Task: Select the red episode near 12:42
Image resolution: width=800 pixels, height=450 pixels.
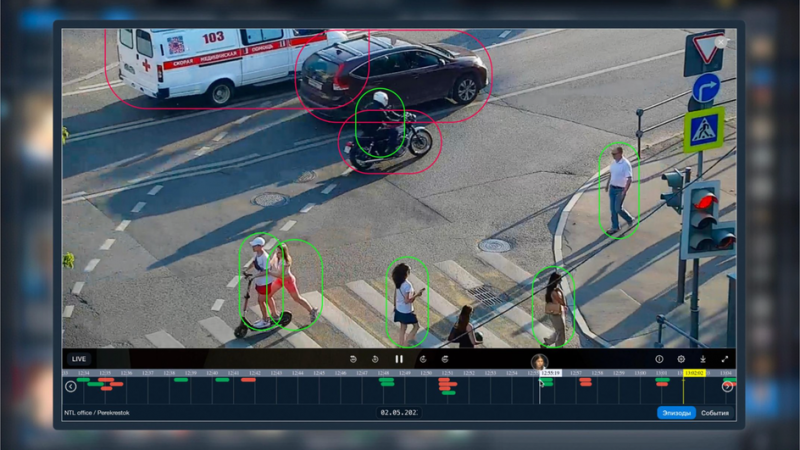Action: tap(248, 380)
